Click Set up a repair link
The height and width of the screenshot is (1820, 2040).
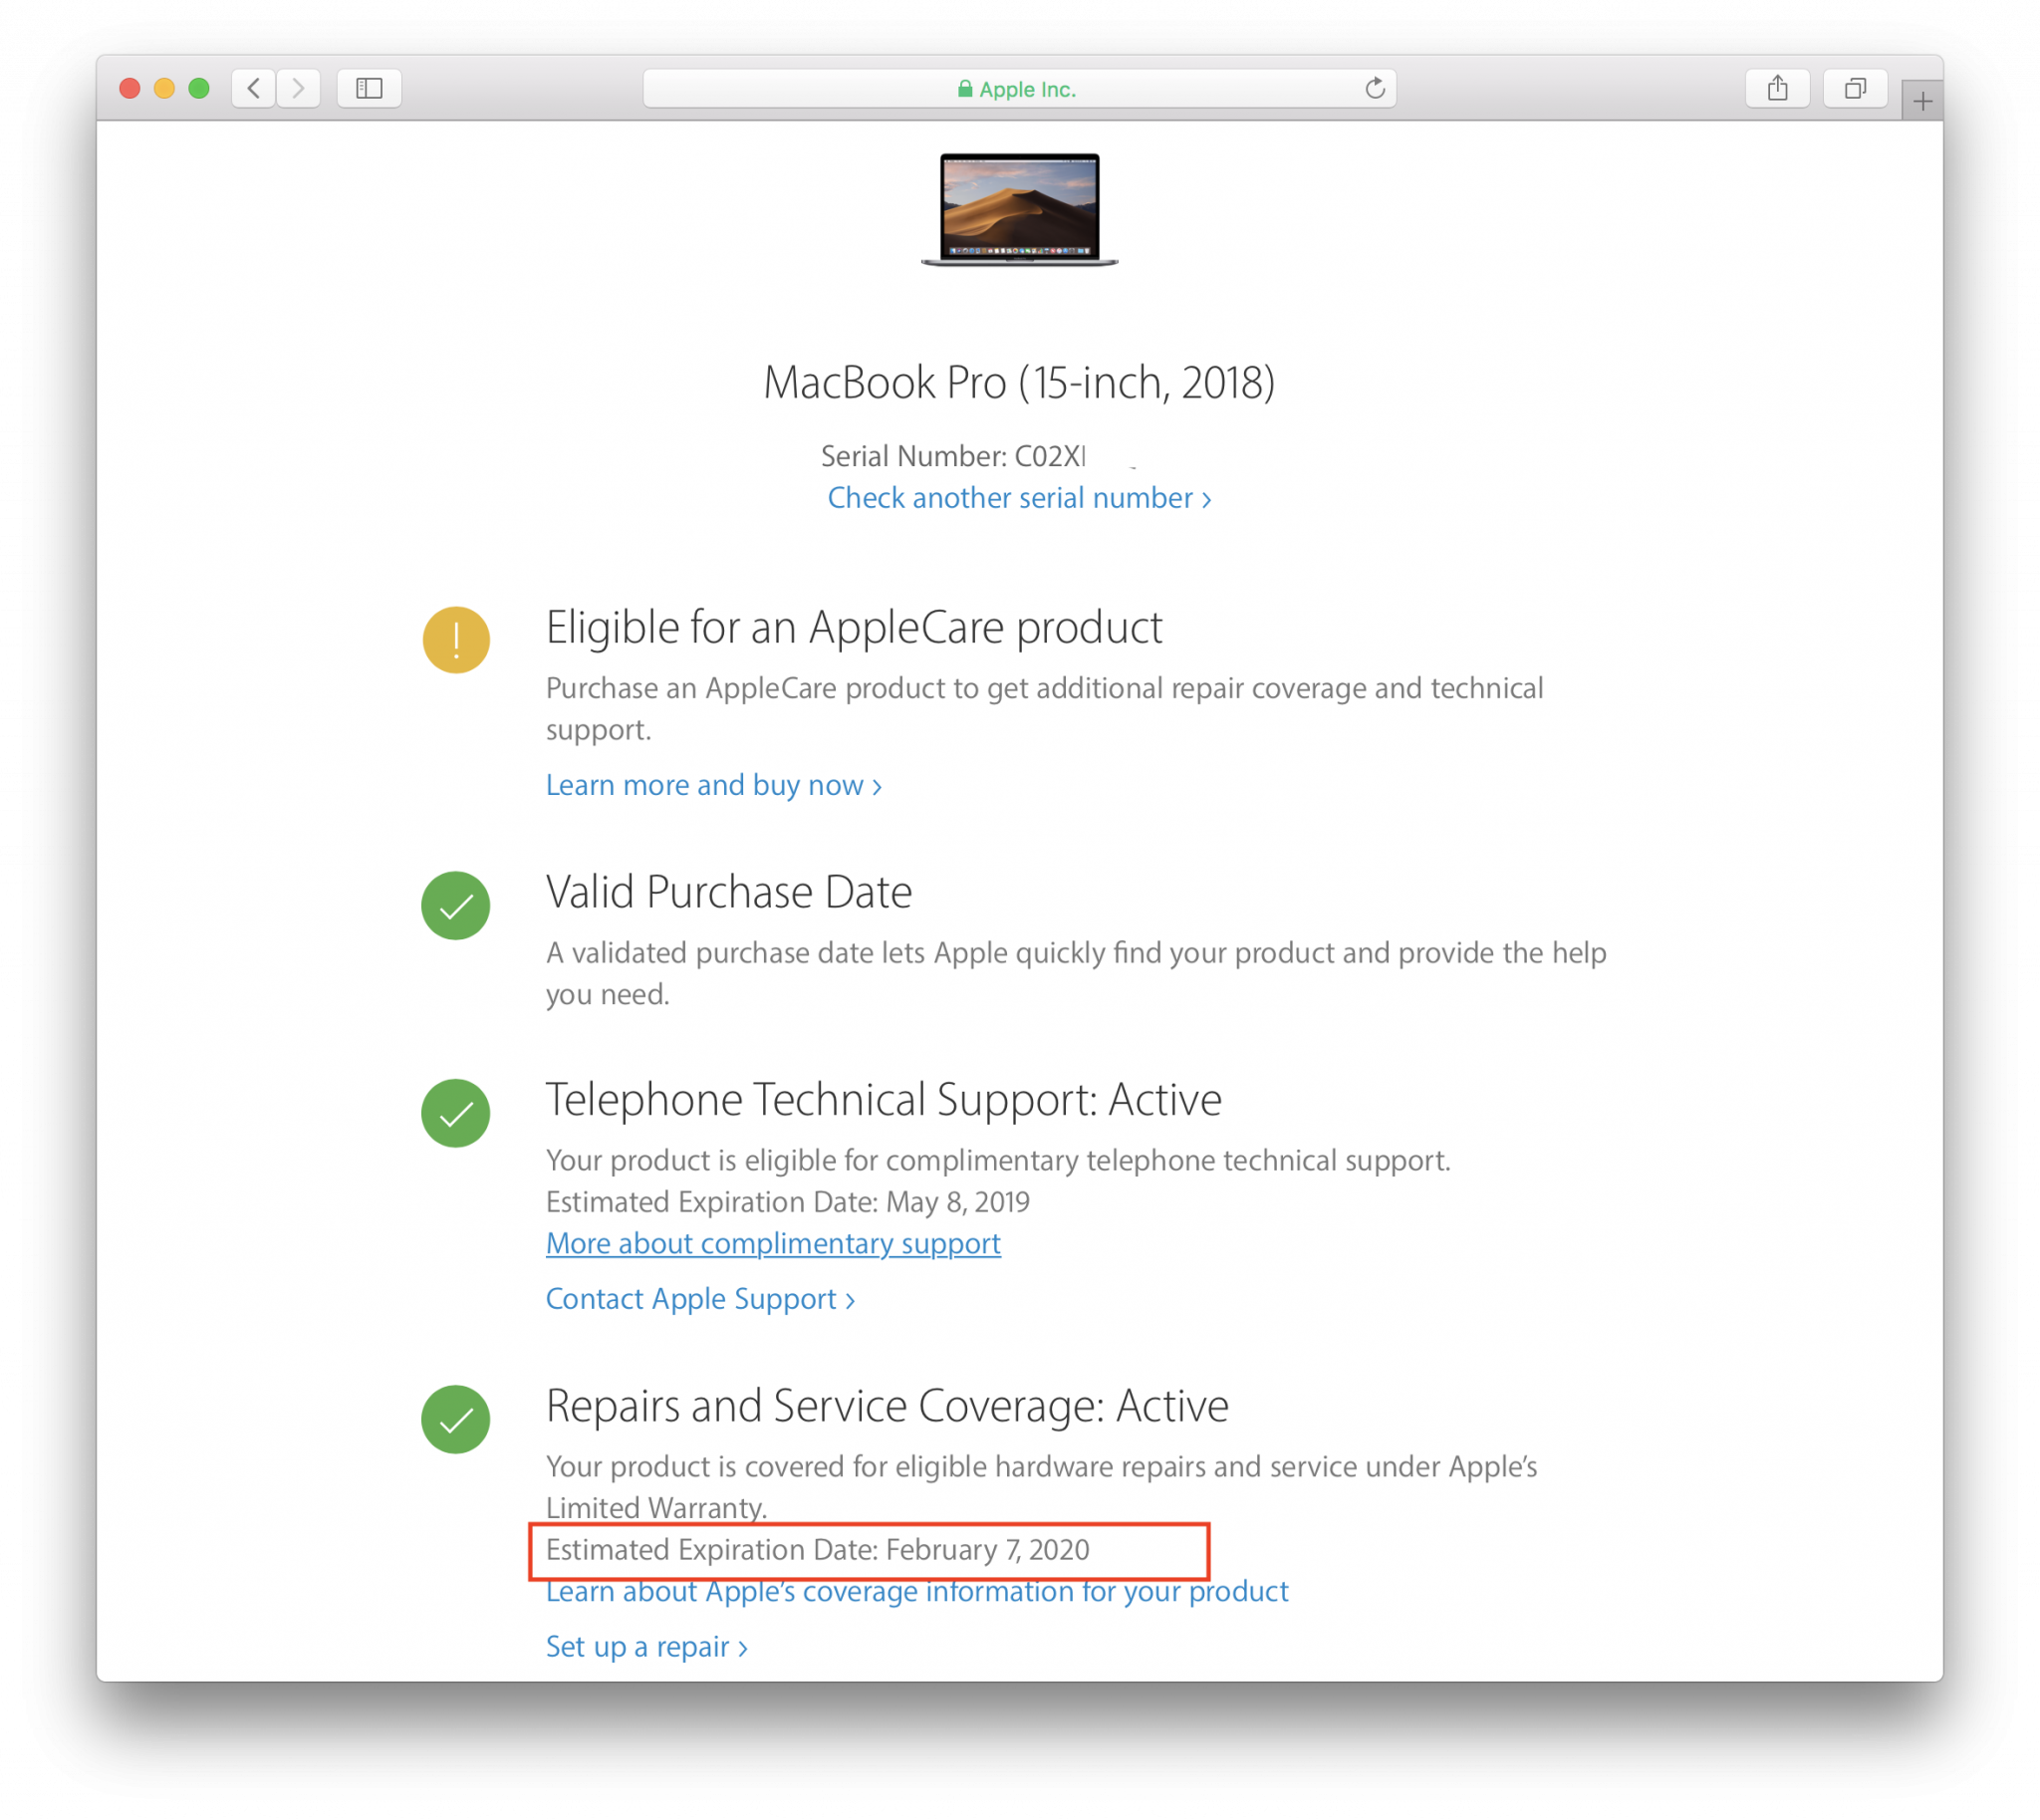646,1646
